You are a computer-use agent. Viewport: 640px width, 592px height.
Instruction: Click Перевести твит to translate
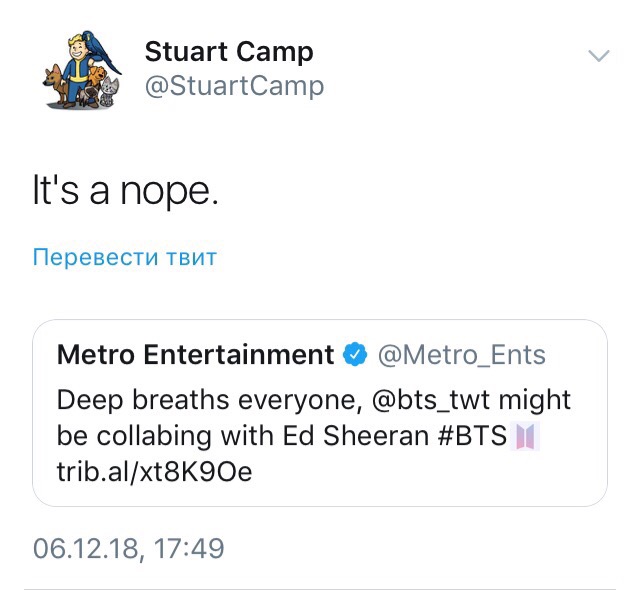point(125,257)
